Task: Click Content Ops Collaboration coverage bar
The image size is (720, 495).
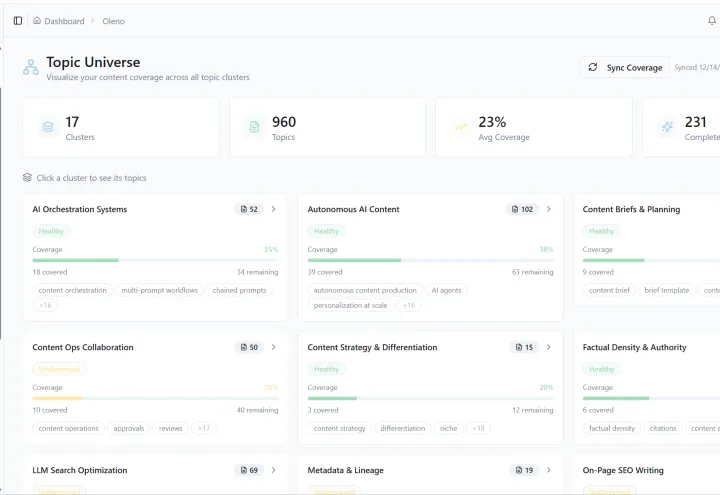Action: point(155,398)
